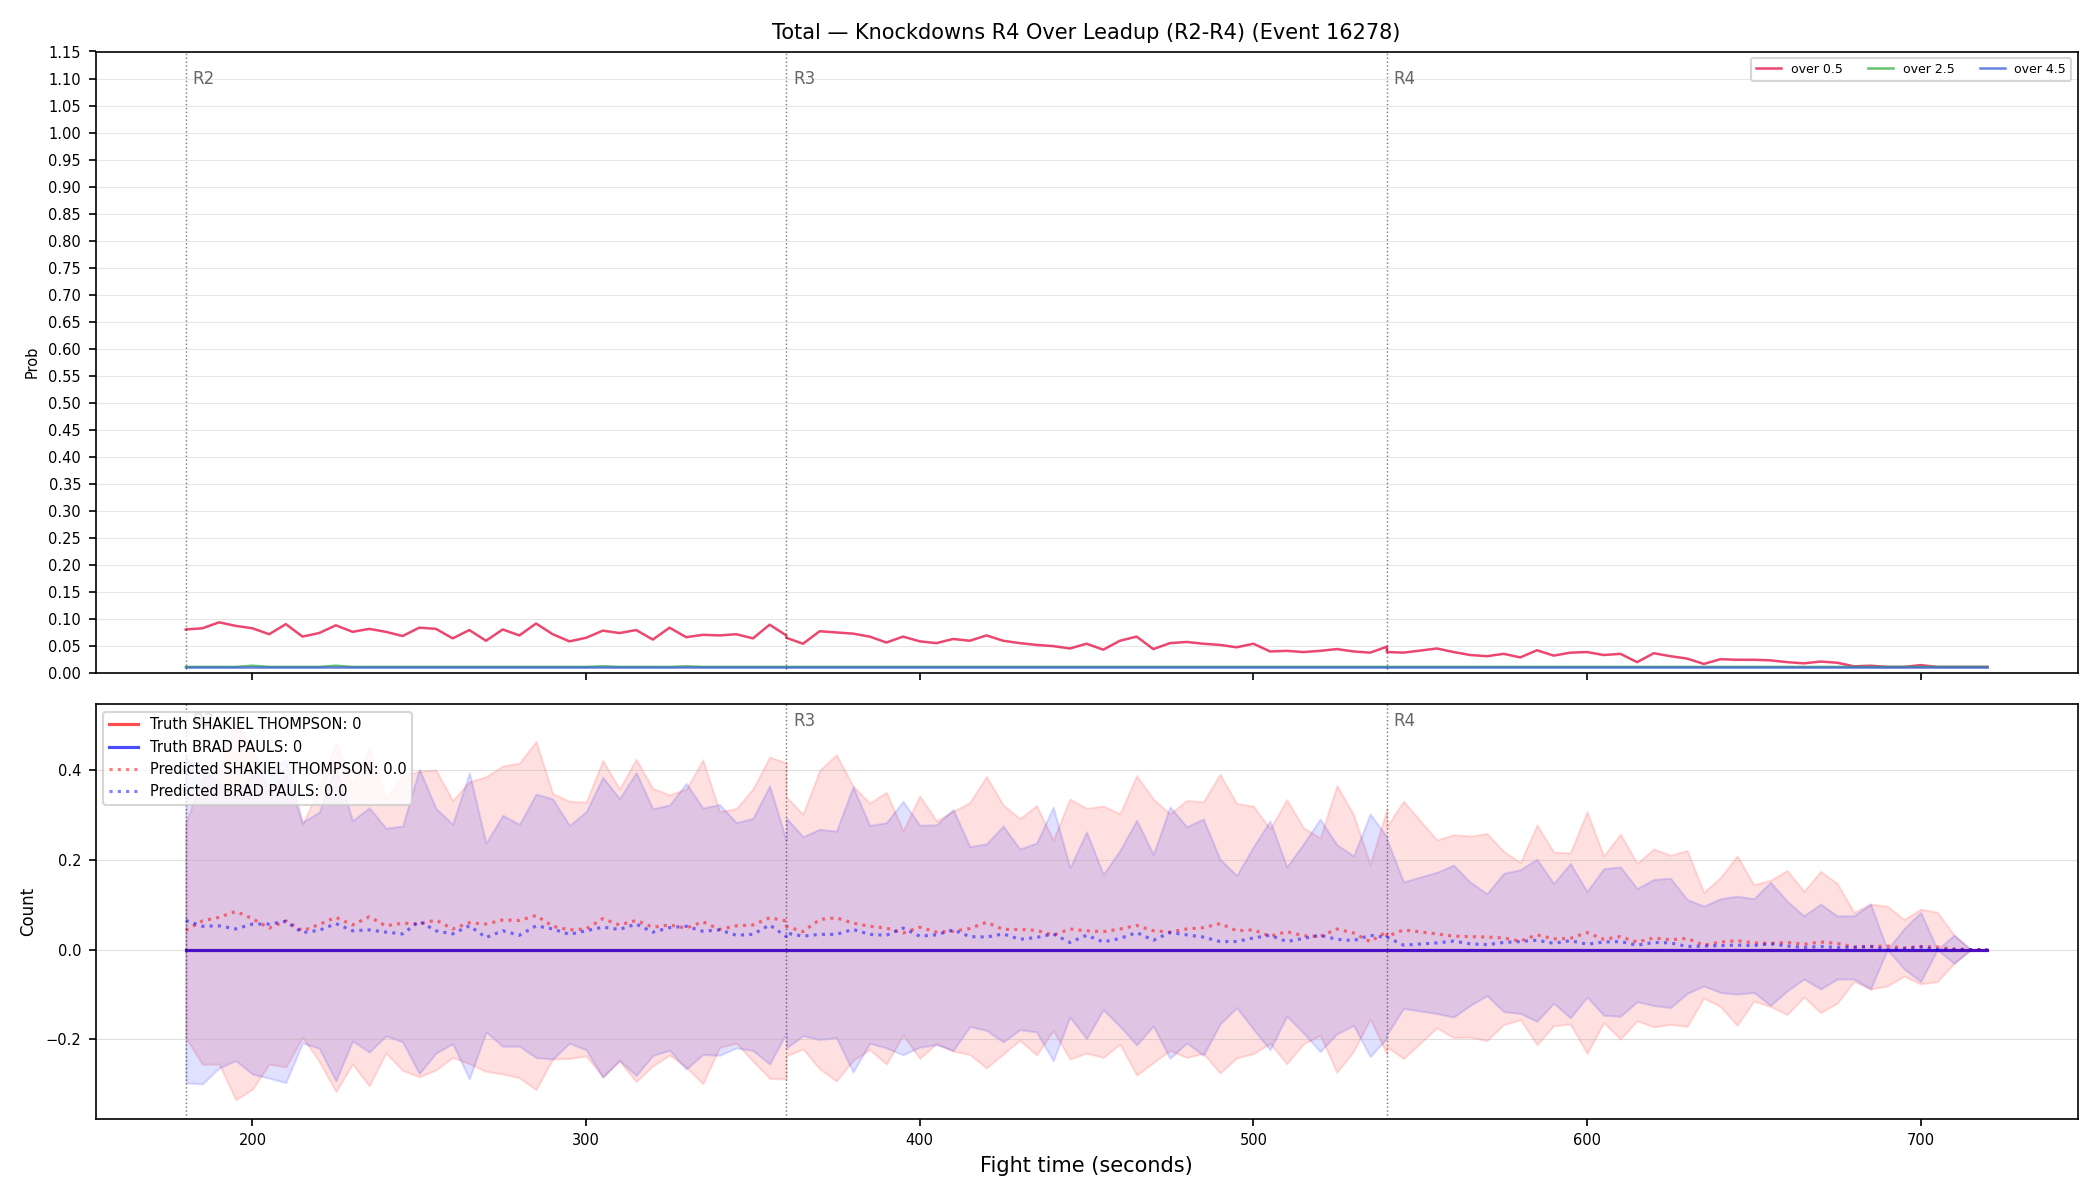2100x1200 pixels.
Task: Click the 0.90 tick on the Prob axis
Action: click(x=65, y=187)
